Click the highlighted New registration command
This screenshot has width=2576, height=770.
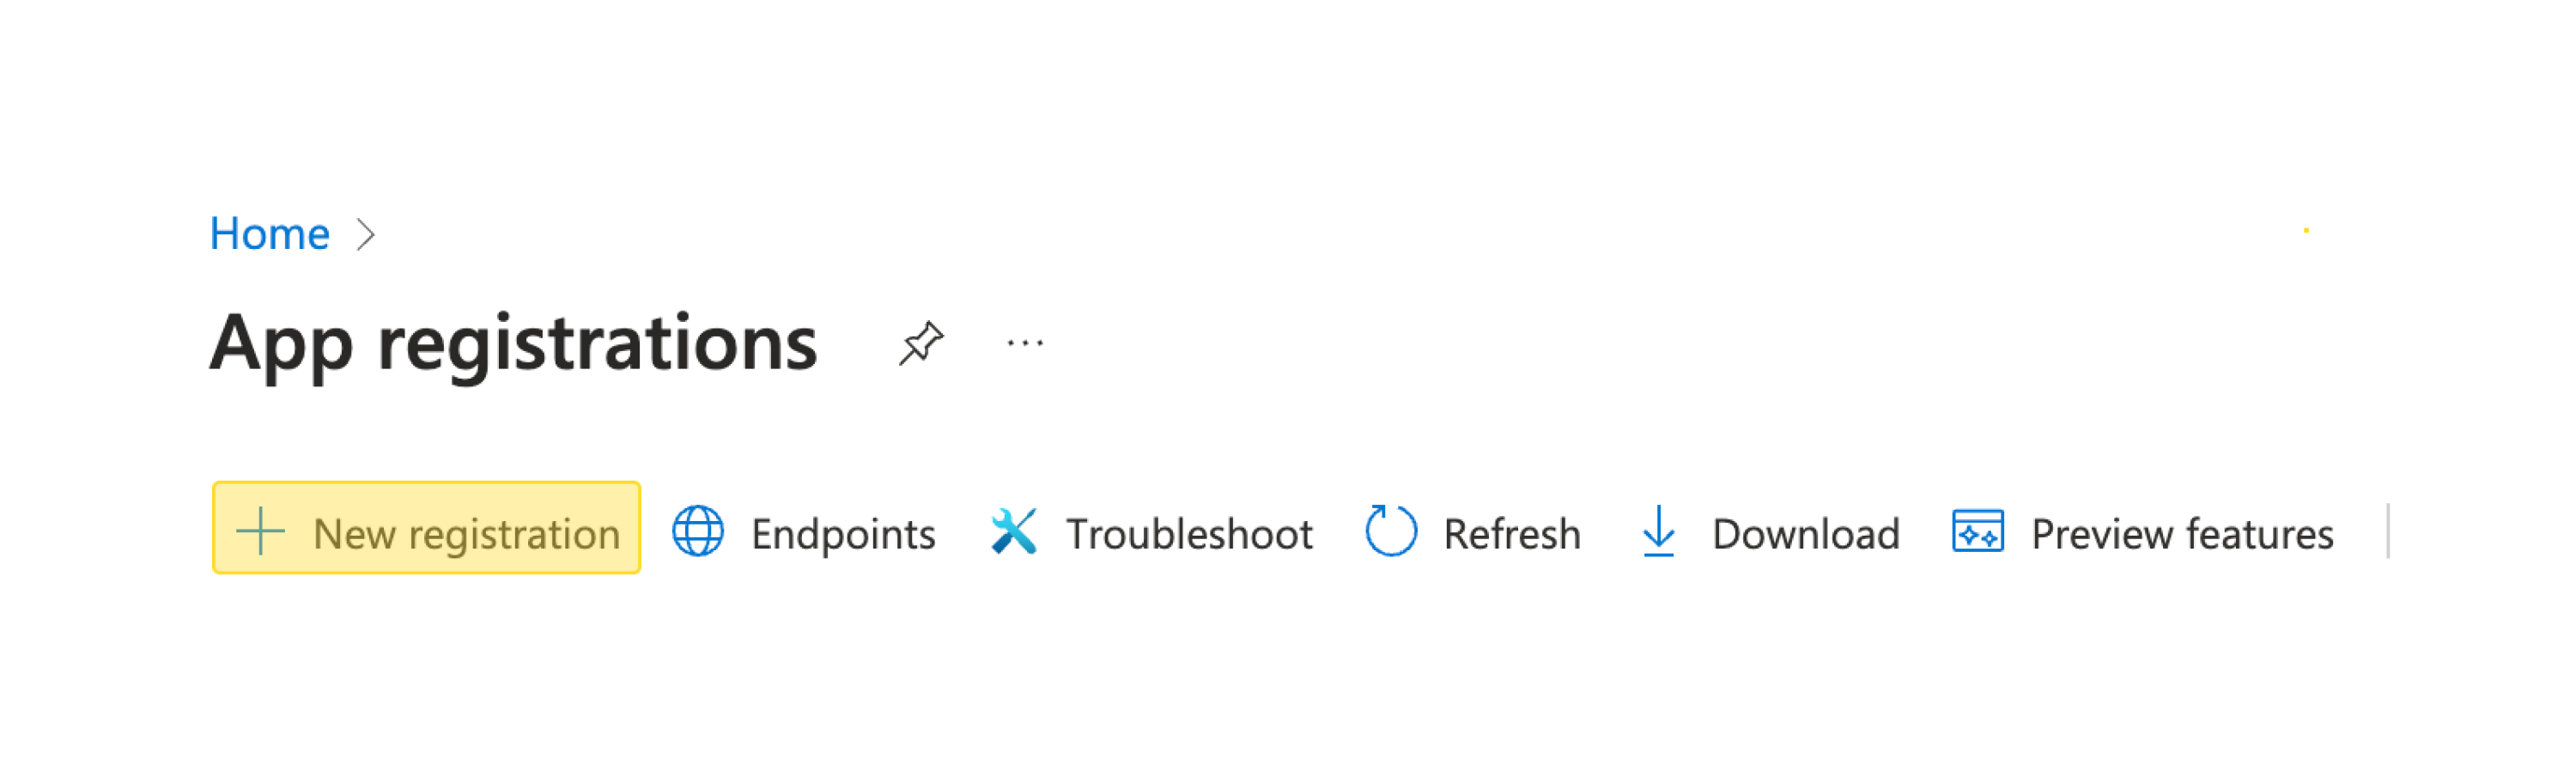424,533
